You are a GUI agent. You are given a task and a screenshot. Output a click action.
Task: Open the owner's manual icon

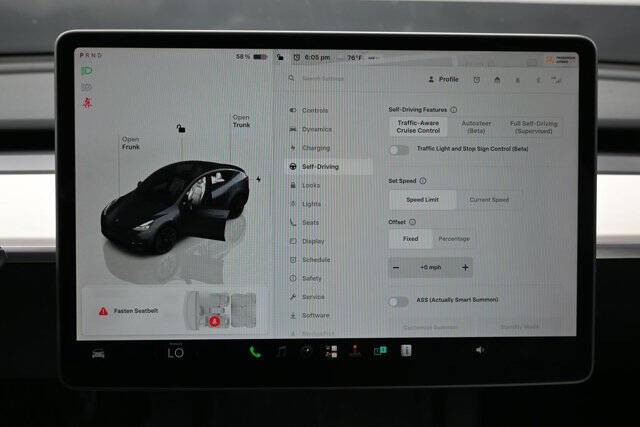[x=406, y=351]
